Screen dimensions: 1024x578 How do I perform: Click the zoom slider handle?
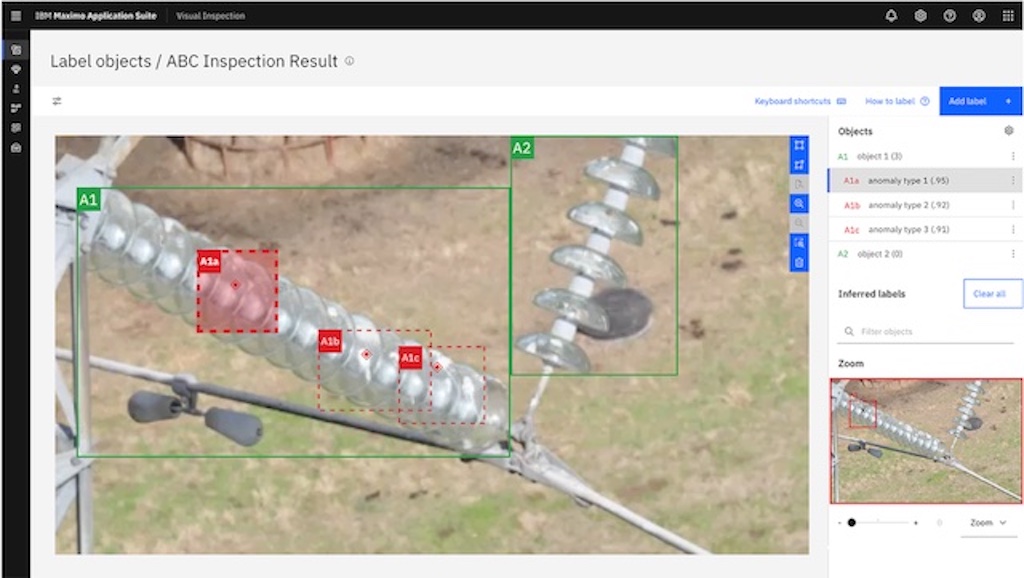(851, 522)
